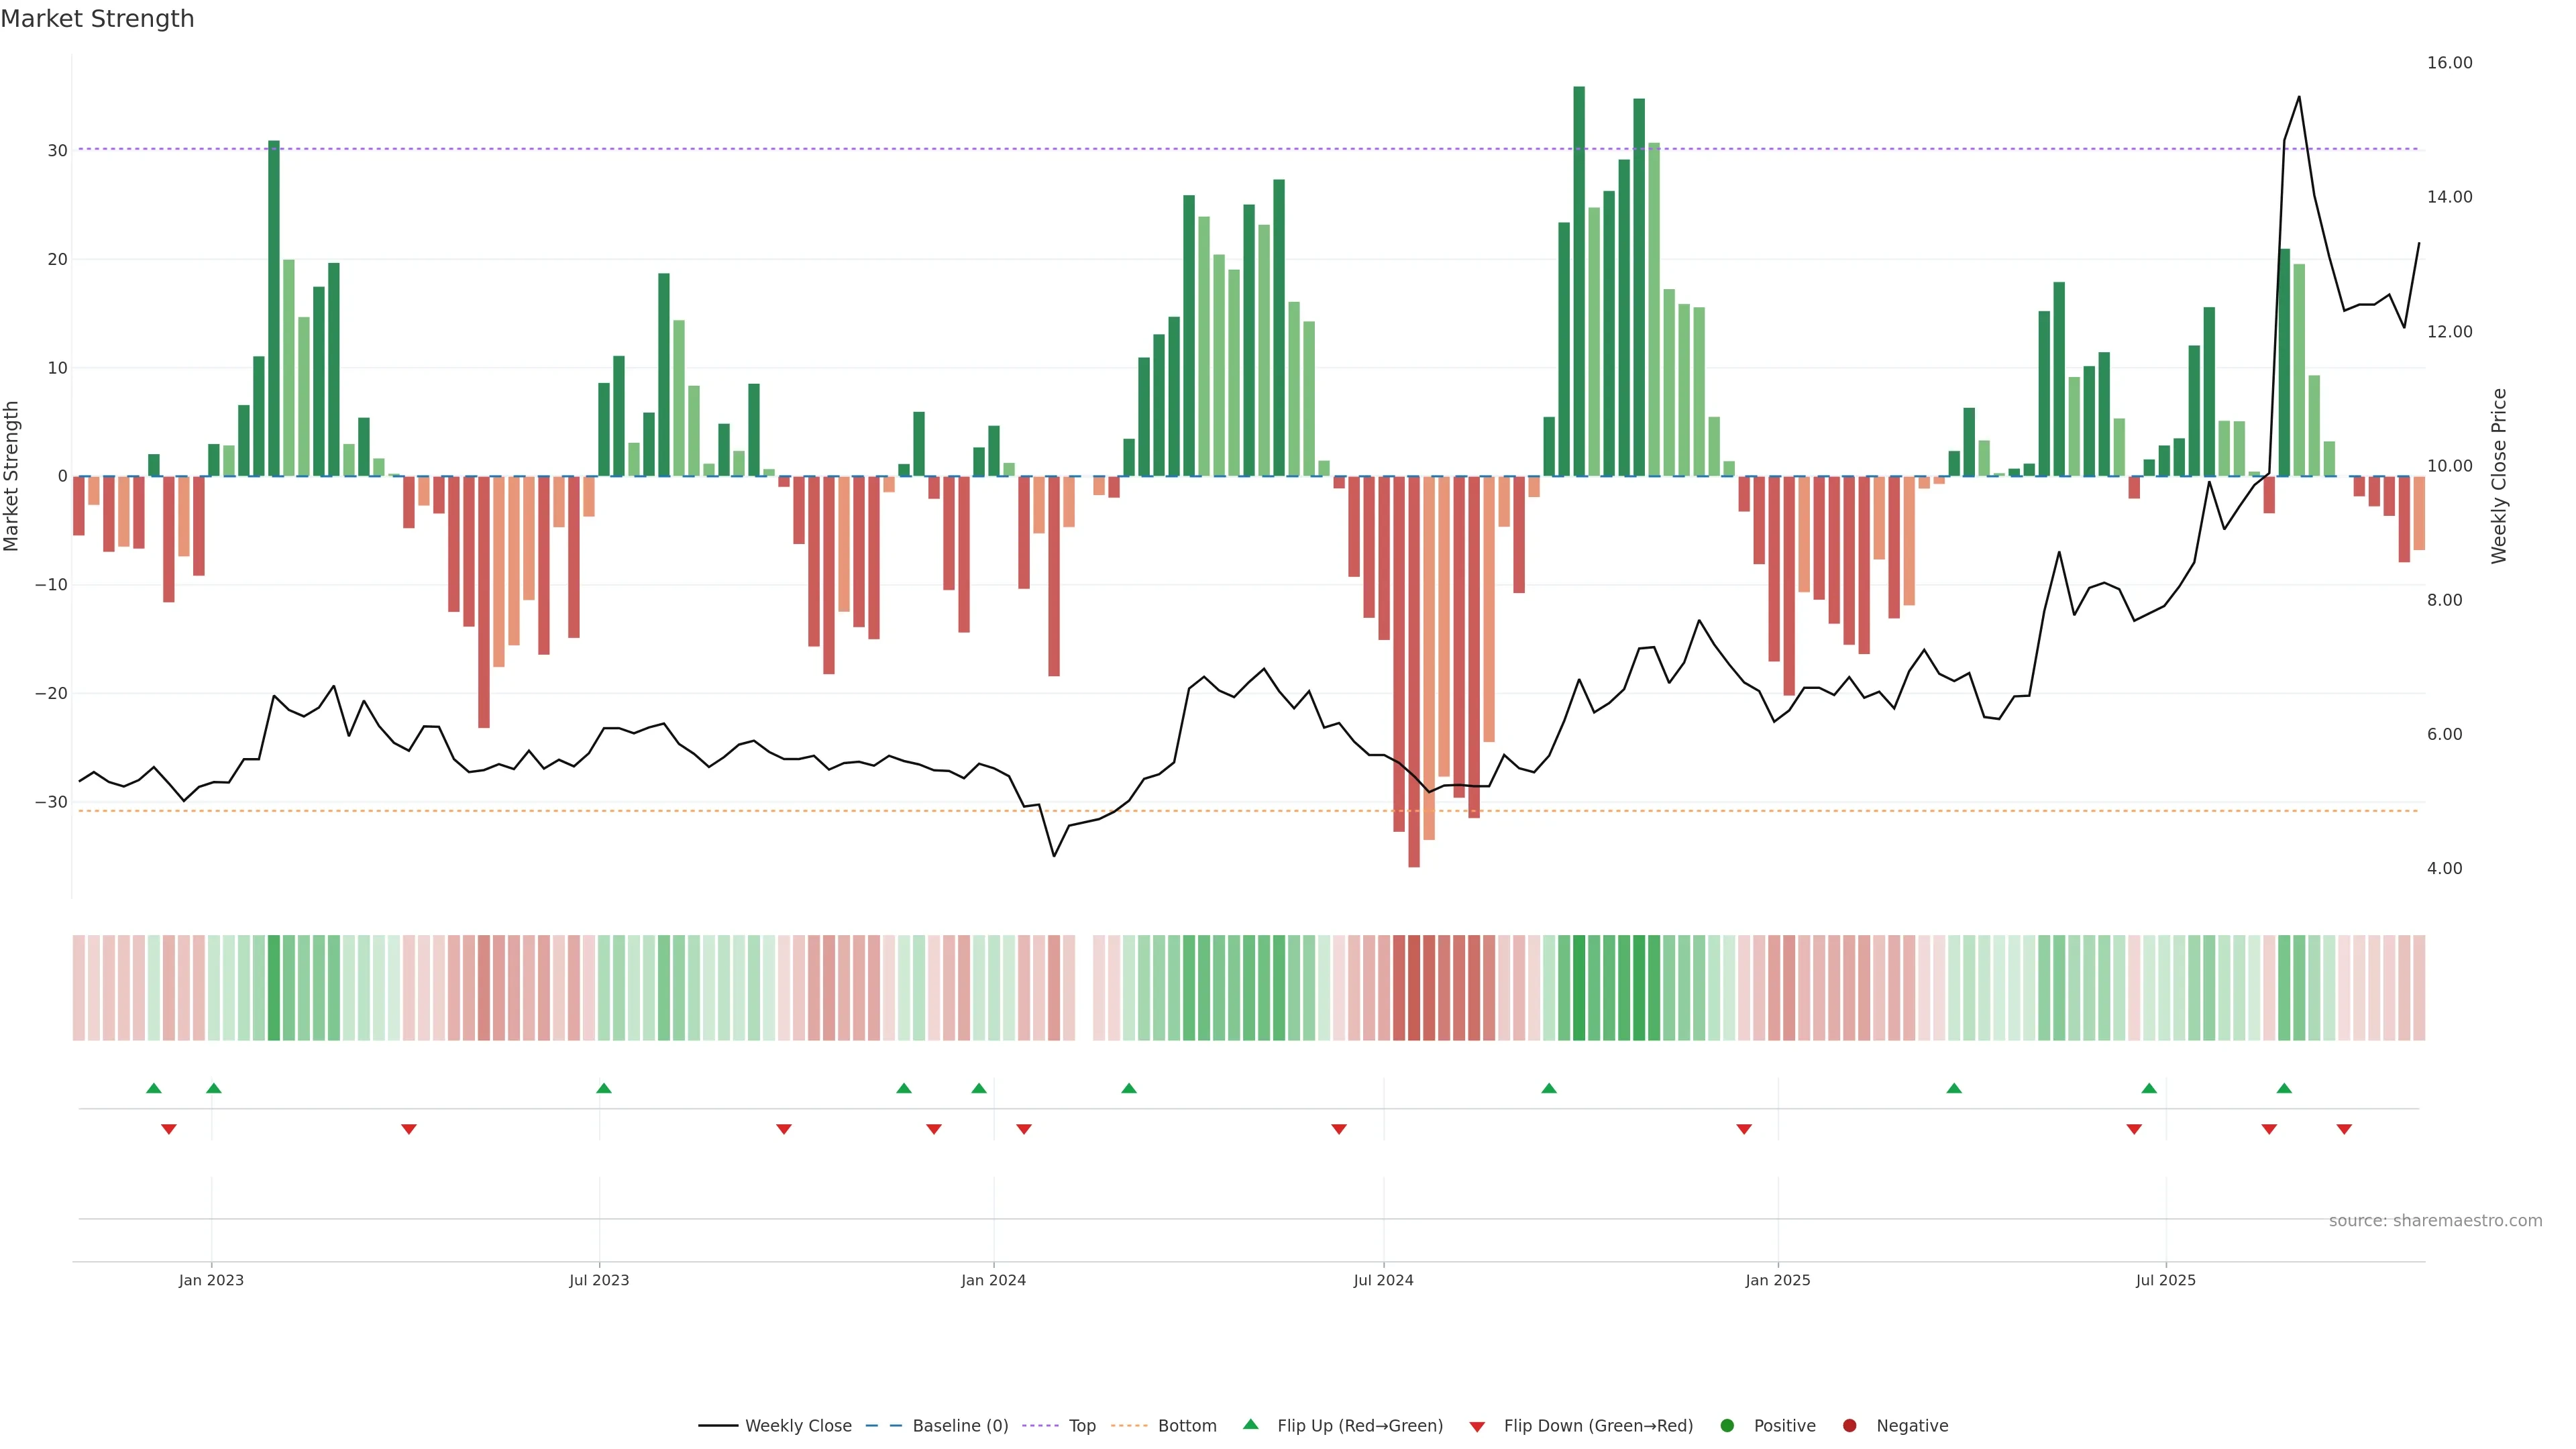Click the Jul 2025 axis label

2165,1280
